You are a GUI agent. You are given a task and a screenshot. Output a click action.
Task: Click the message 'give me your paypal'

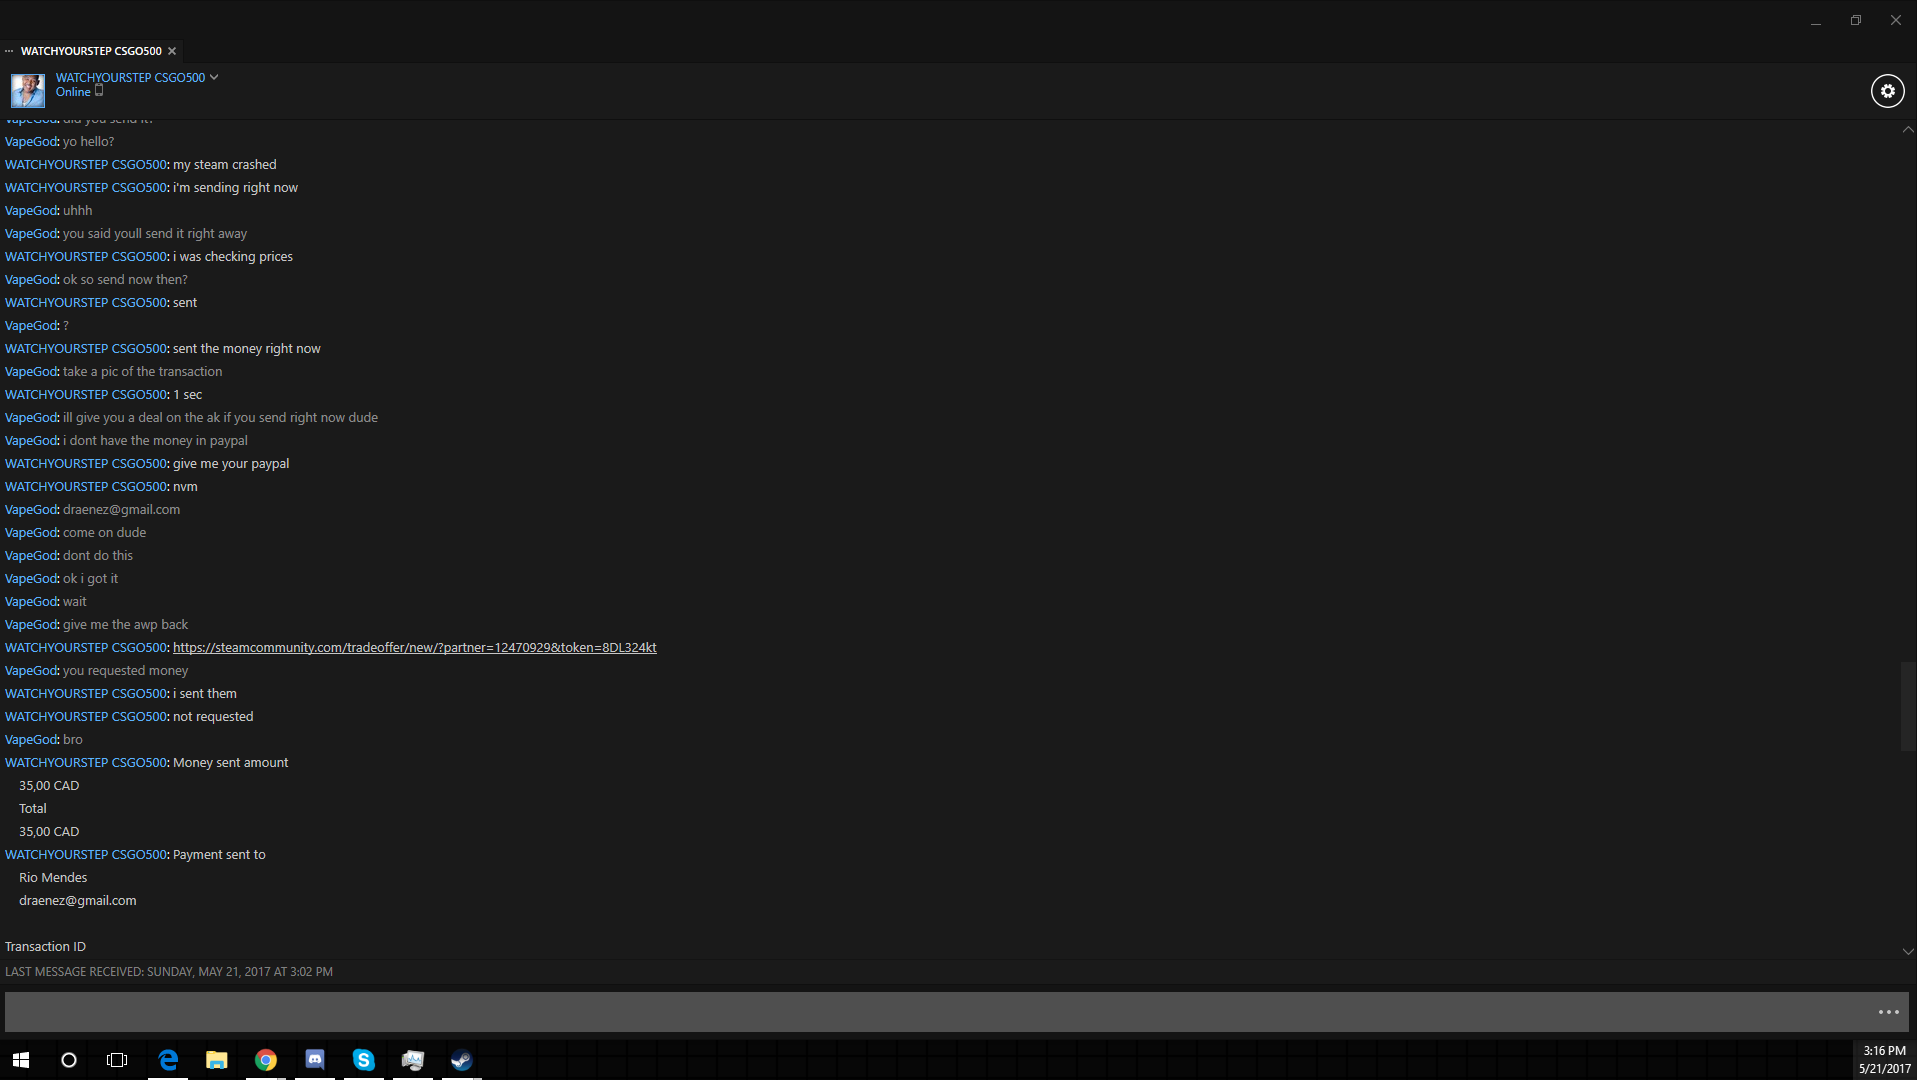231,464
